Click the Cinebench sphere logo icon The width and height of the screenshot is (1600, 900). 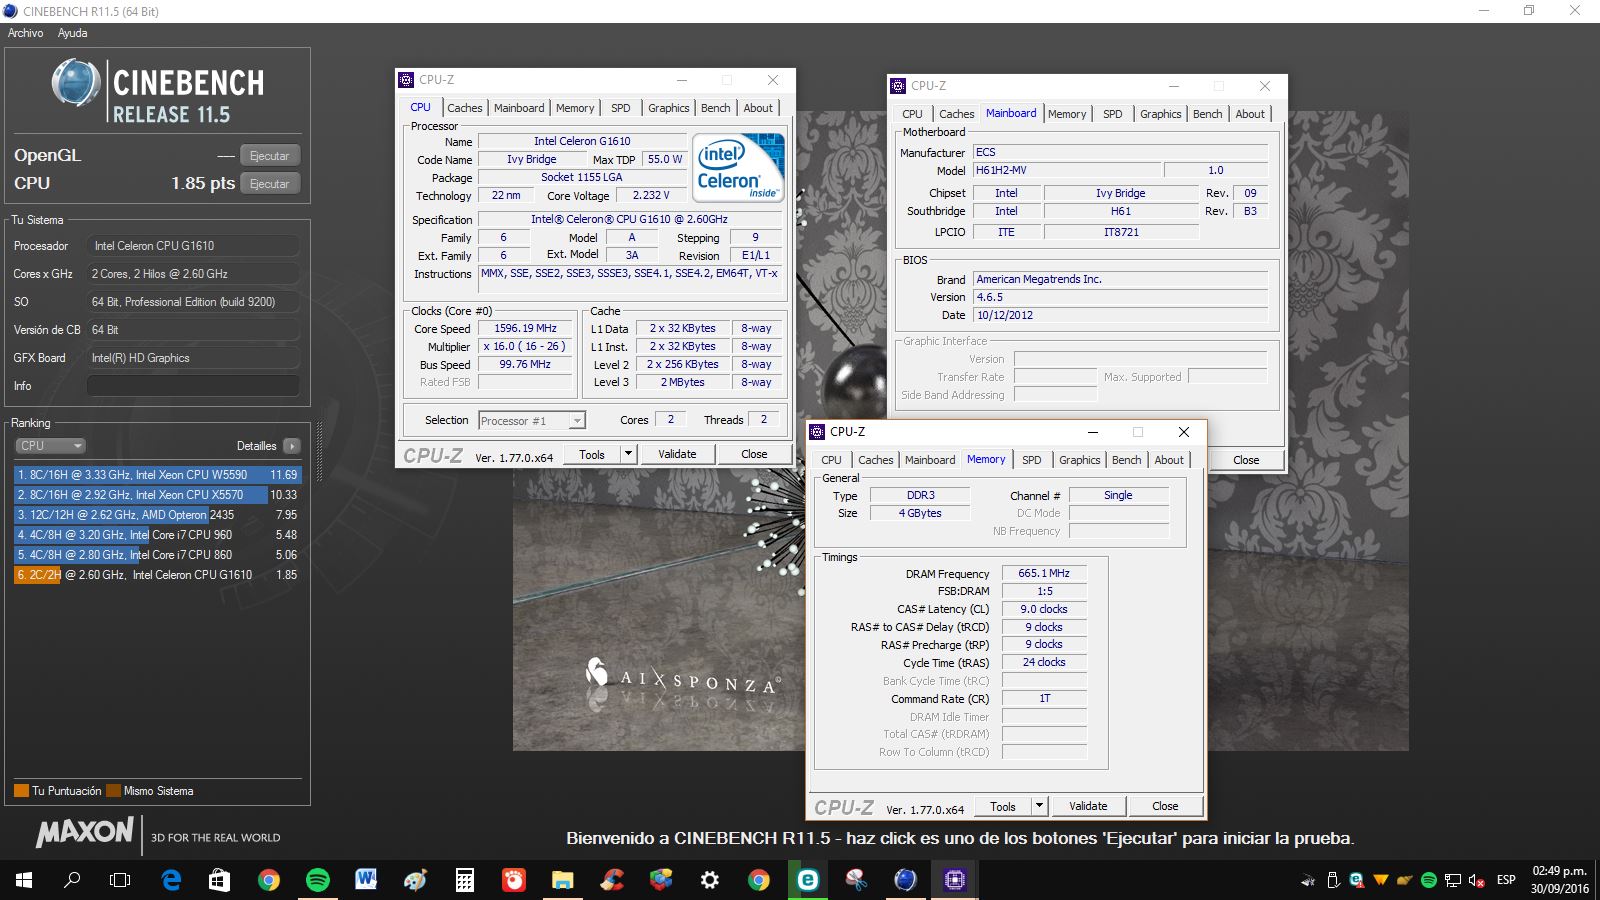75,83
